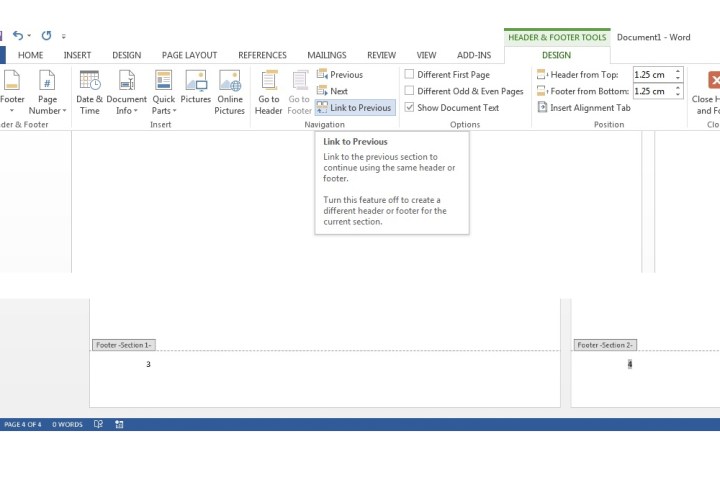Open the ADD-INS tab
The width and height of the screenshot is (720, 480).
474,55
